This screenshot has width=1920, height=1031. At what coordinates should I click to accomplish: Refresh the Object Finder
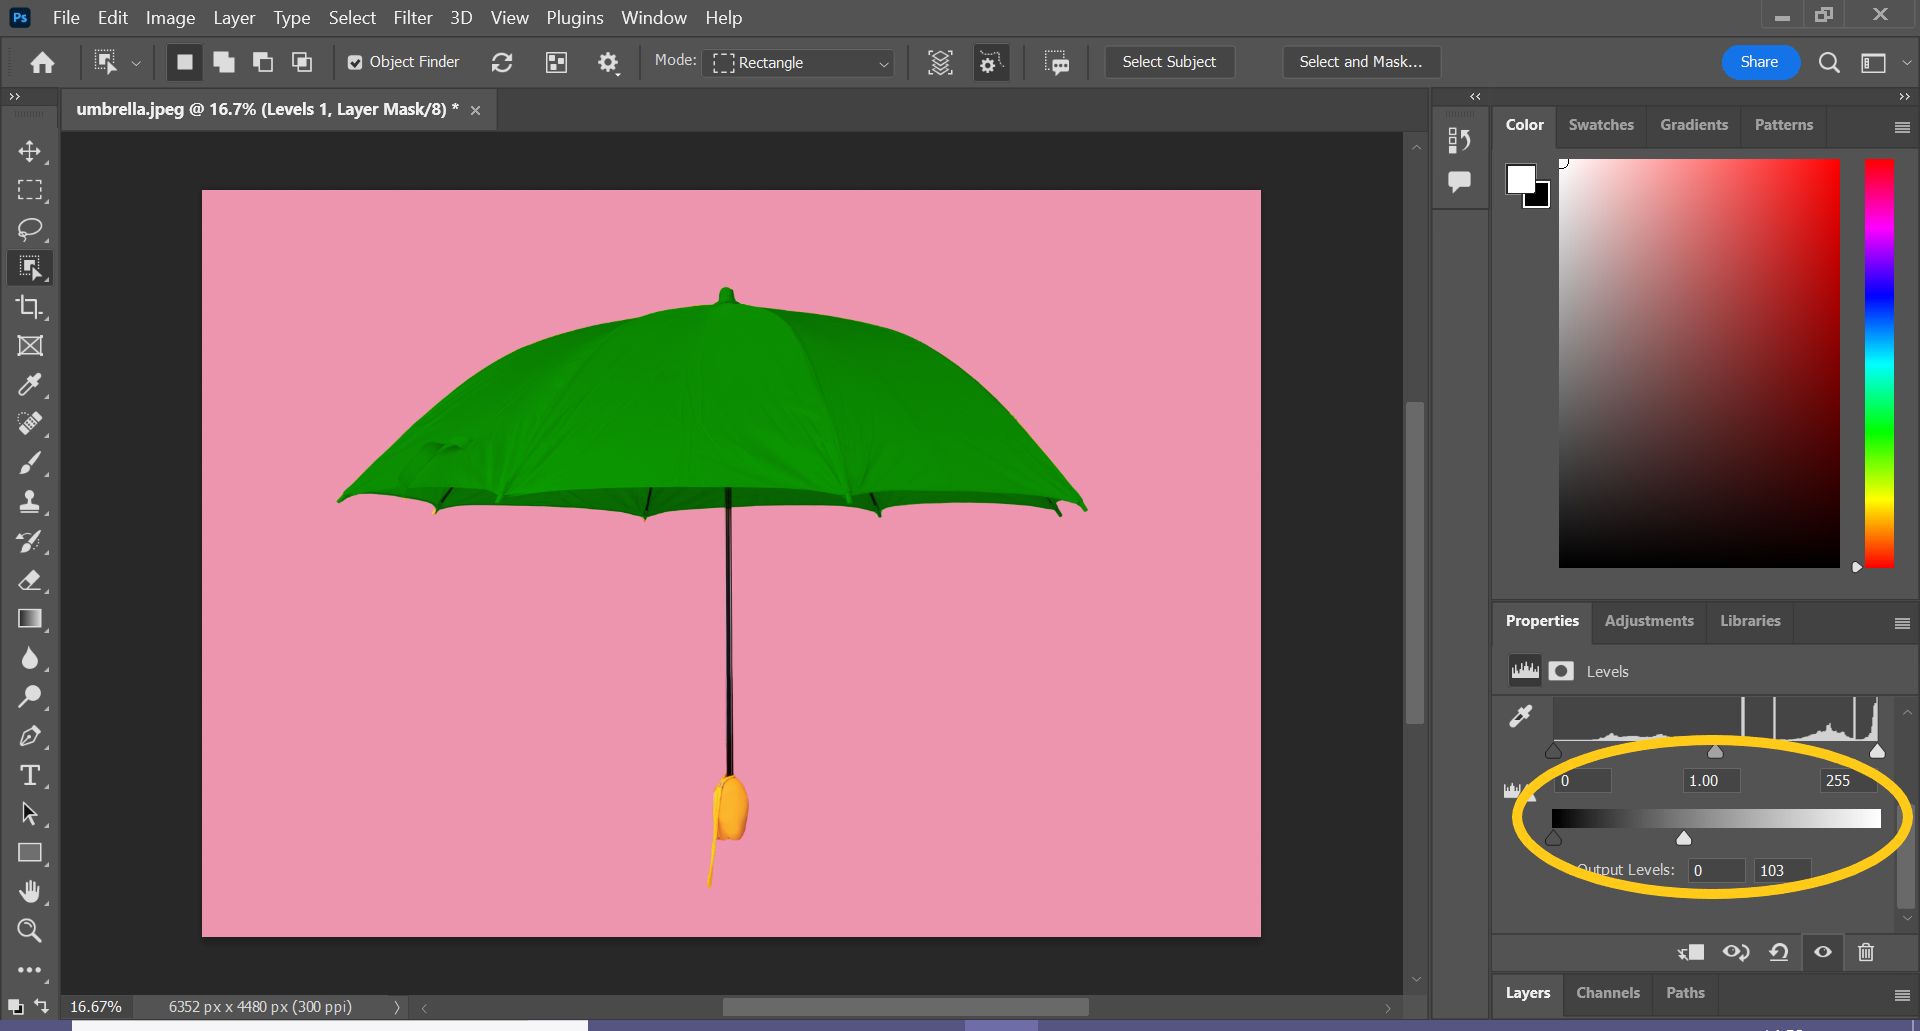[502, 63]
